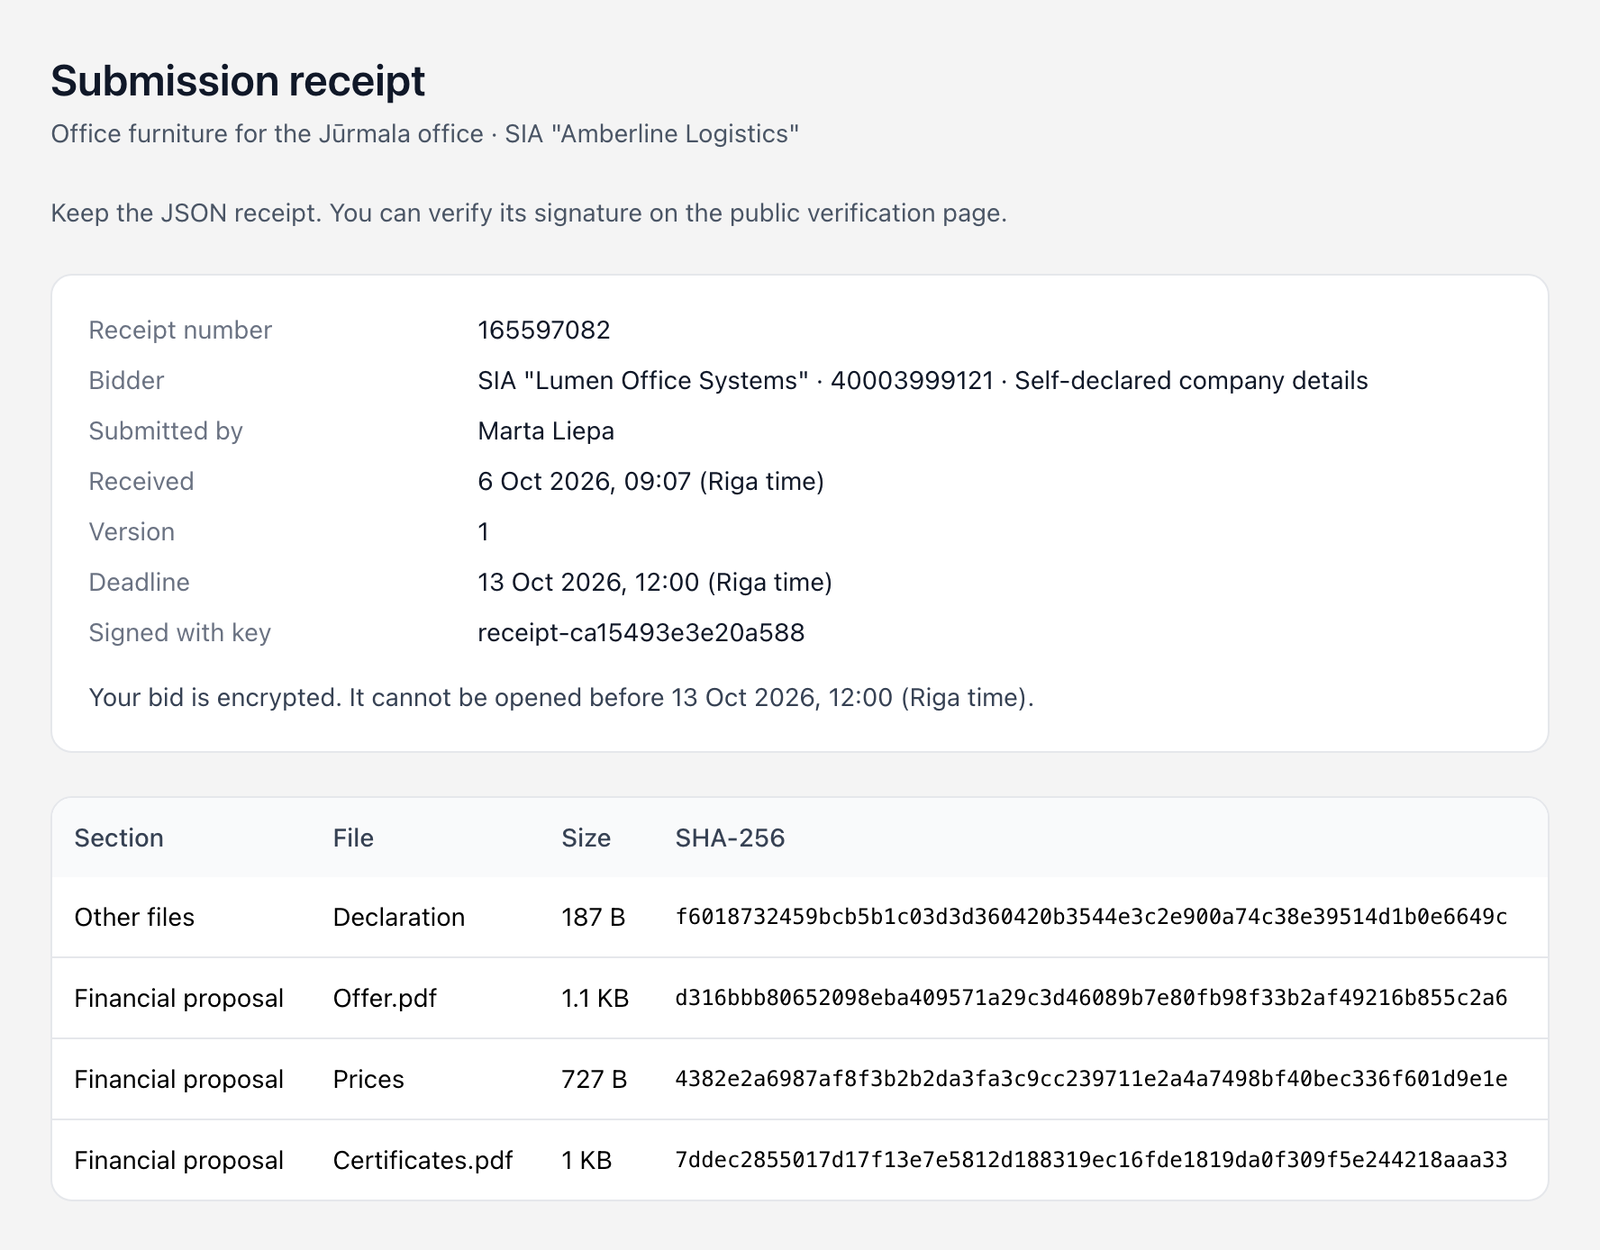
Task: Click the 'Bidder' label
Action: click(126, 381)
